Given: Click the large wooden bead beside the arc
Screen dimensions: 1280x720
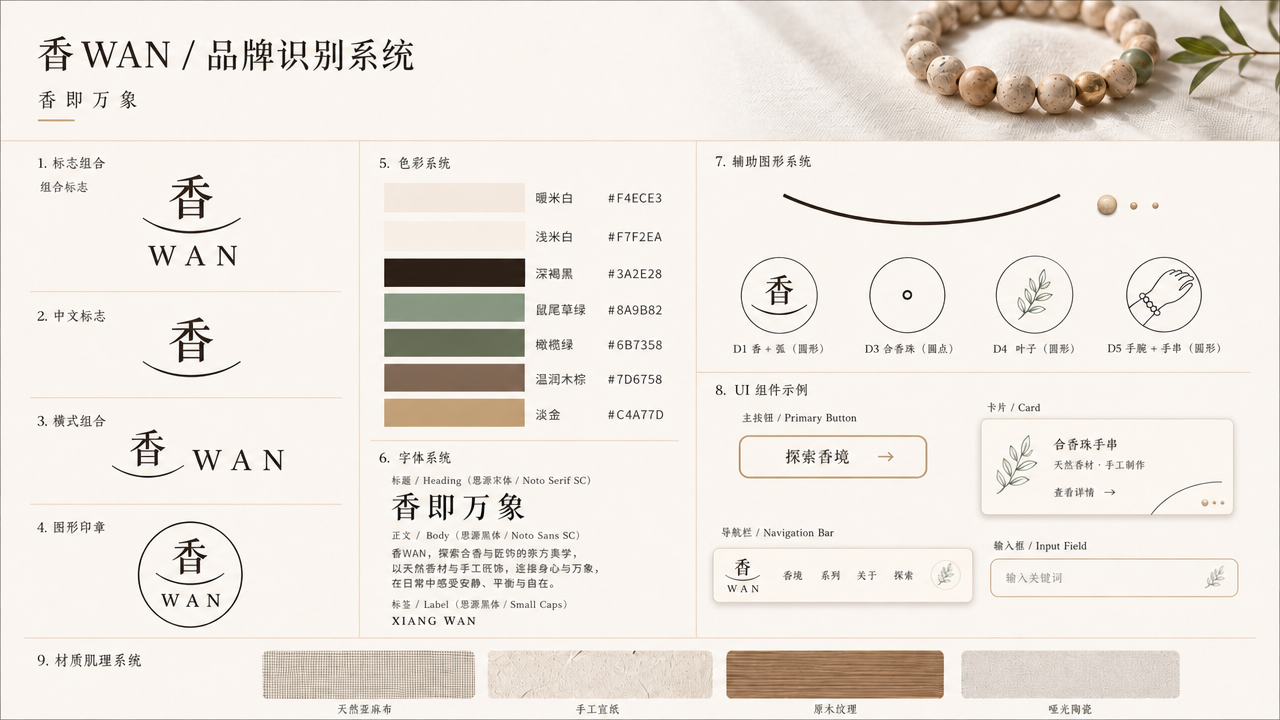Looking at the screenshot, I should pos(1107,205).
